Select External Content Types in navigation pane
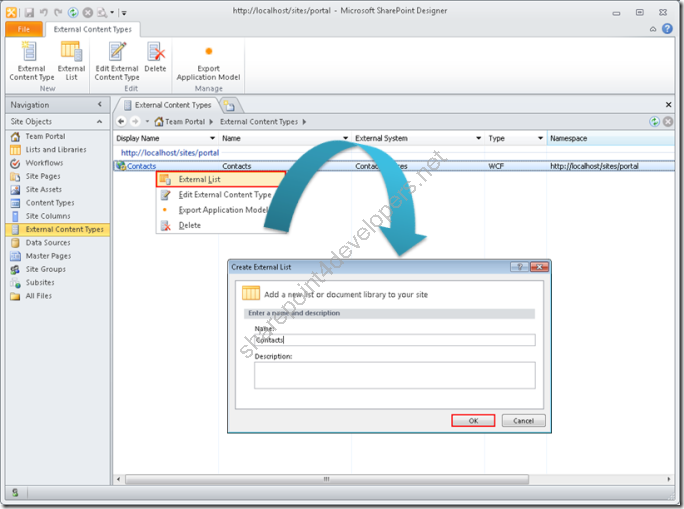The image size is (684, 509). [x=58, y=229]
